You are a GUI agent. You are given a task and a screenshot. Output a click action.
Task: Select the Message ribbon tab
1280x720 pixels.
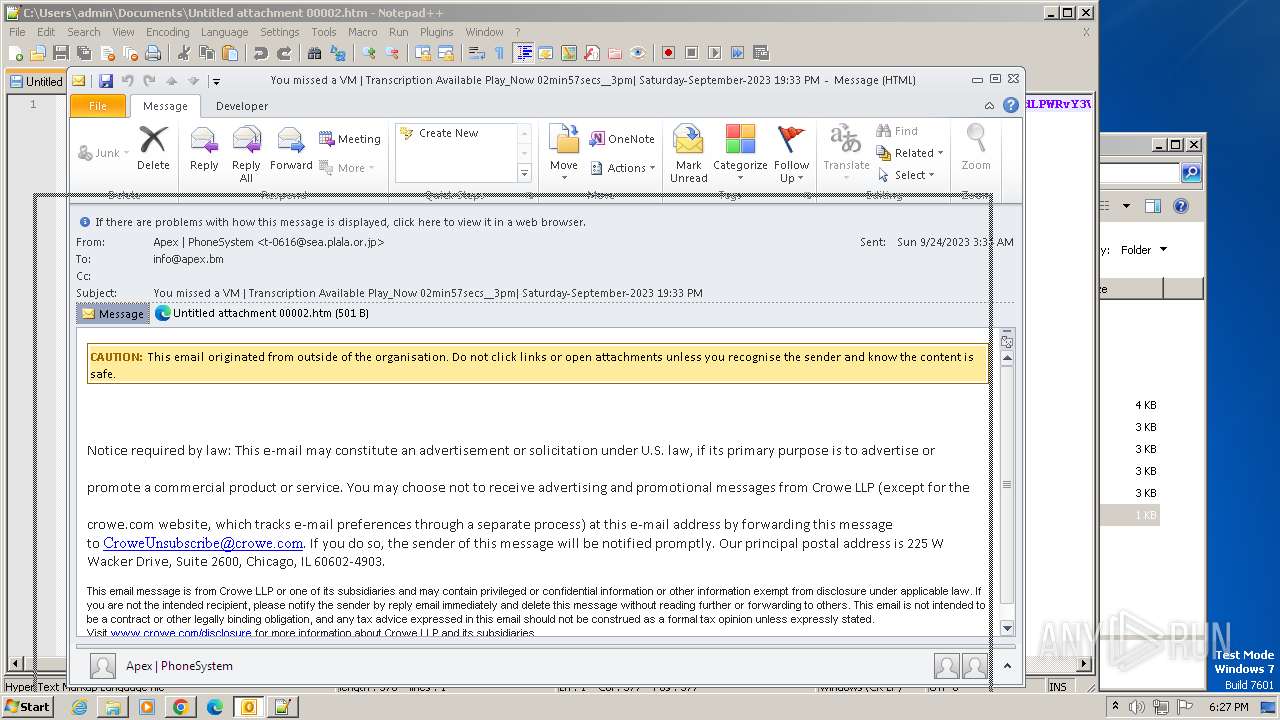165,106
